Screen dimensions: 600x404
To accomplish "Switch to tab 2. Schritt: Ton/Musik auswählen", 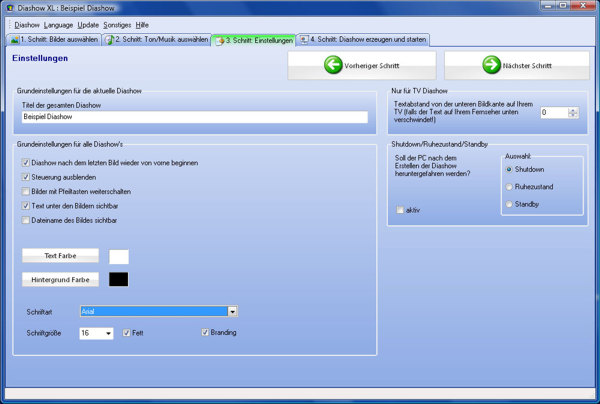I will pyautogui.click(x=157, y=39).
